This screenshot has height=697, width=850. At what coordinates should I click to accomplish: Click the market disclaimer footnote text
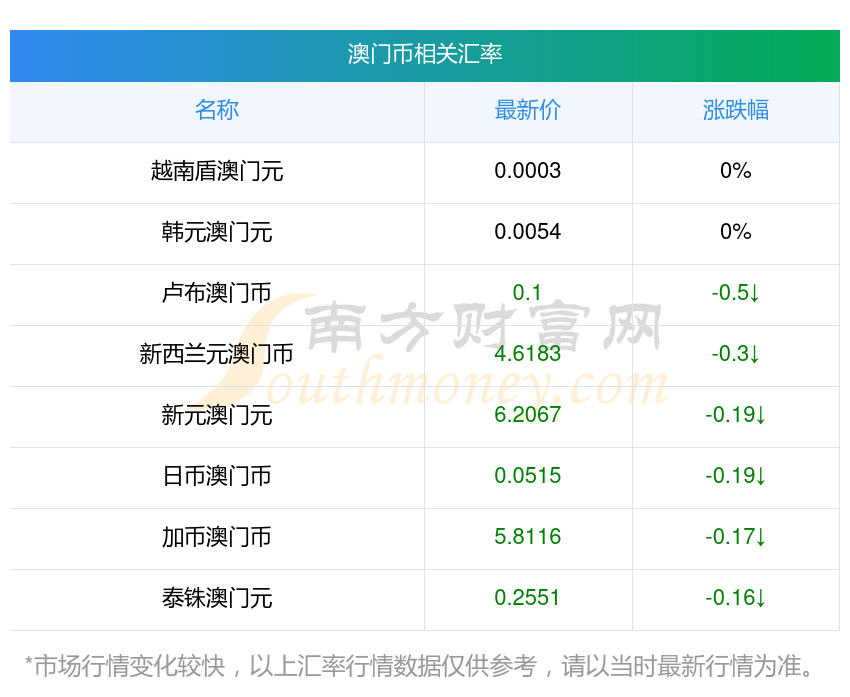tap(424, 666)
